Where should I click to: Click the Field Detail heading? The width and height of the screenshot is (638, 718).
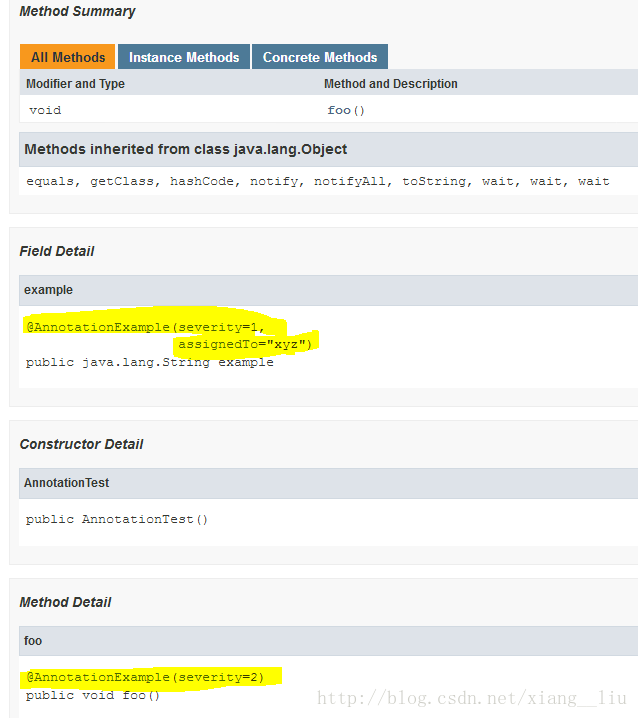[57, 251]
